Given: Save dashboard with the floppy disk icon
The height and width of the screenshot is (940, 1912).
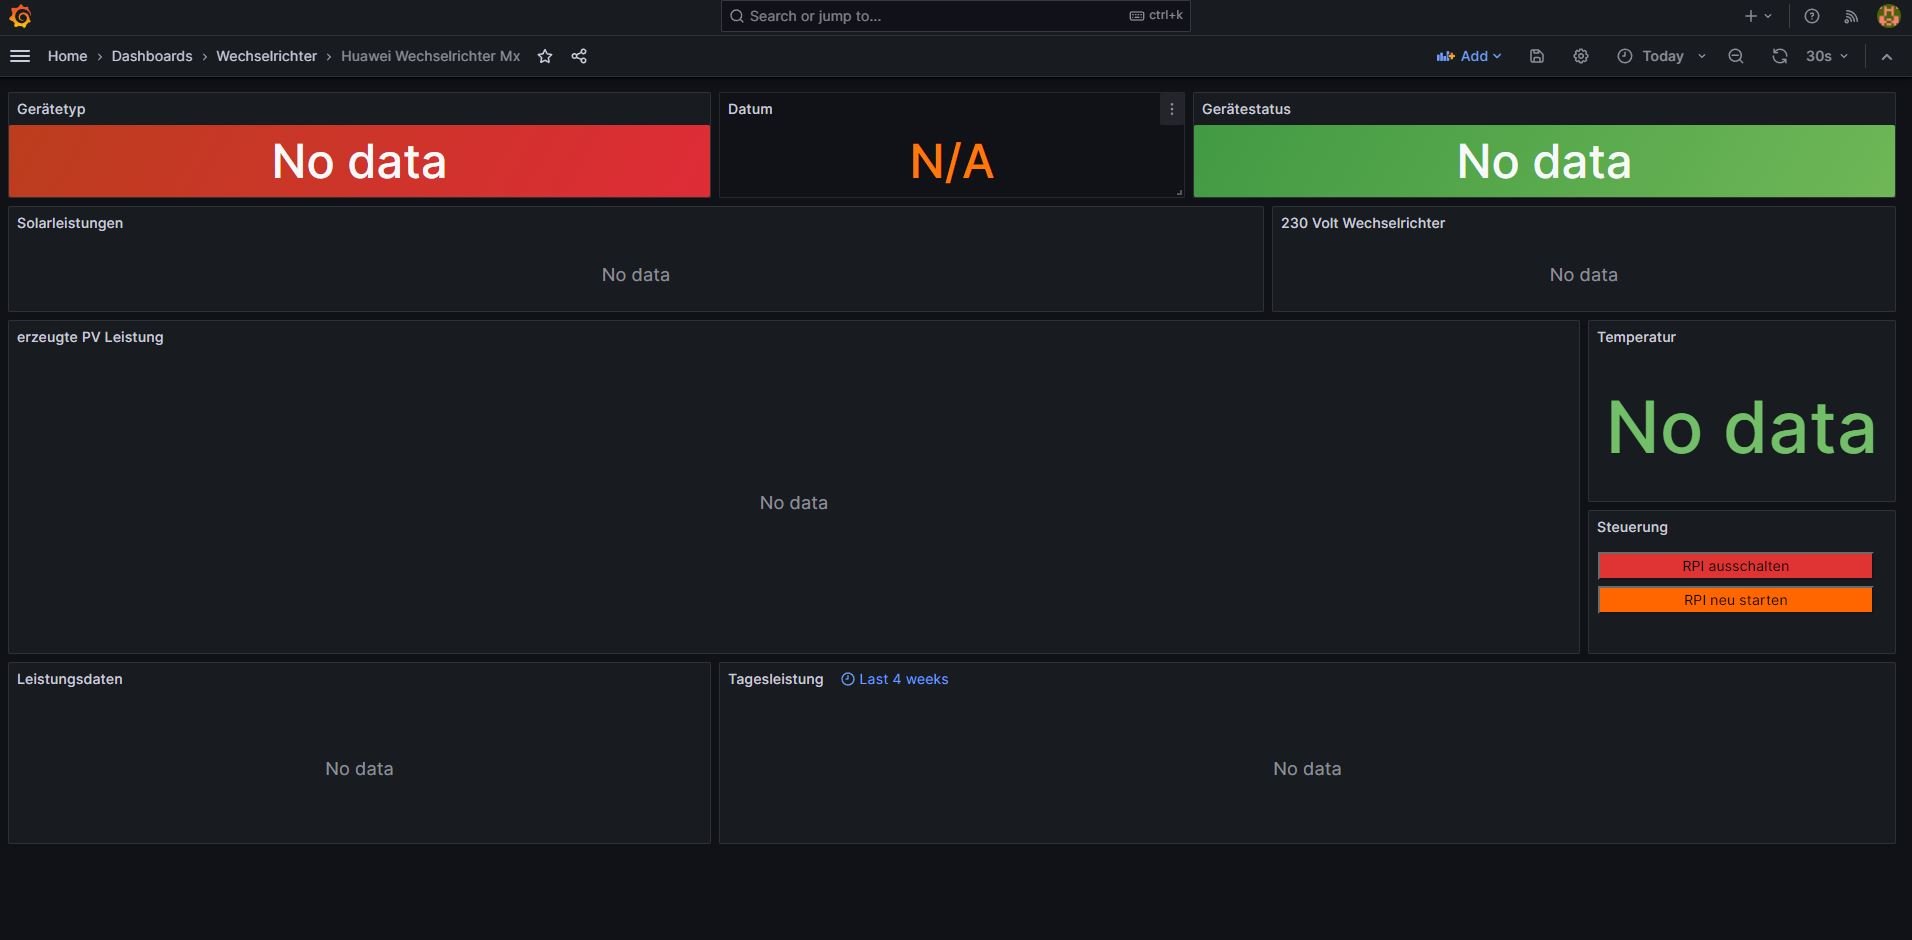Looking at the screenshot, I should point(1537,56).
